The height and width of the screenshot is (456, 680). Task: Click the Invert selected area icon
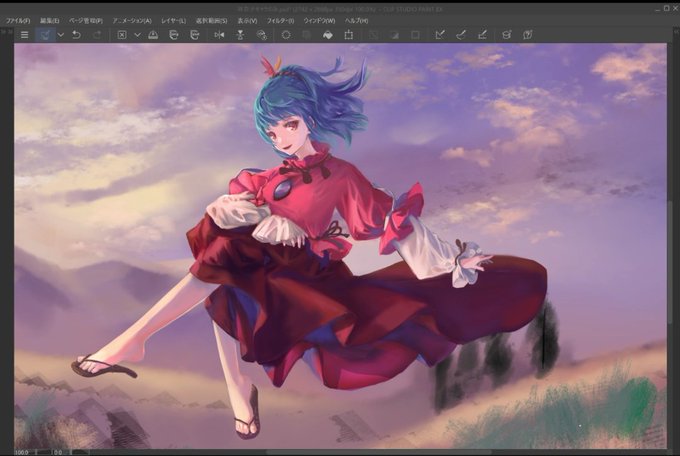pyautogui.click(x=328, y=35)
